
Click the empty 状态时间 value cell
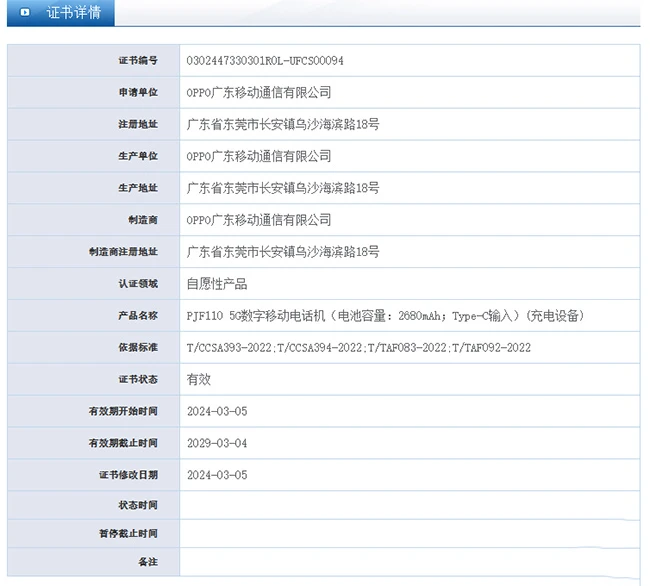point(410,505)
